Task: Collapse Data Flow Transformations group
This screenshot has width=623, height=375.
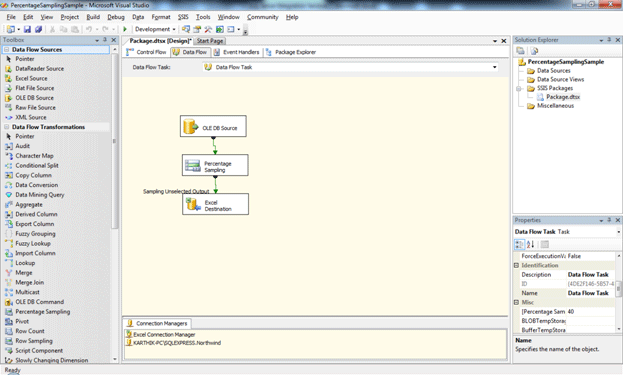Action: (7, 127)
